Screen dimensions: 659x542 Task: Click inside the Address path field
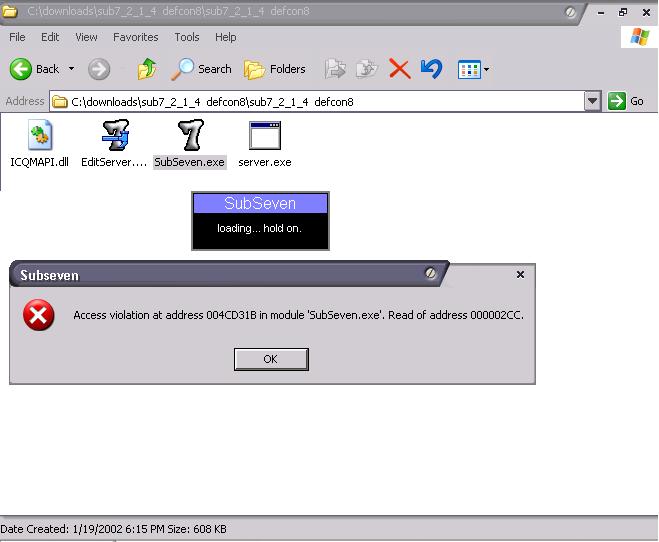tap(320, 101)
